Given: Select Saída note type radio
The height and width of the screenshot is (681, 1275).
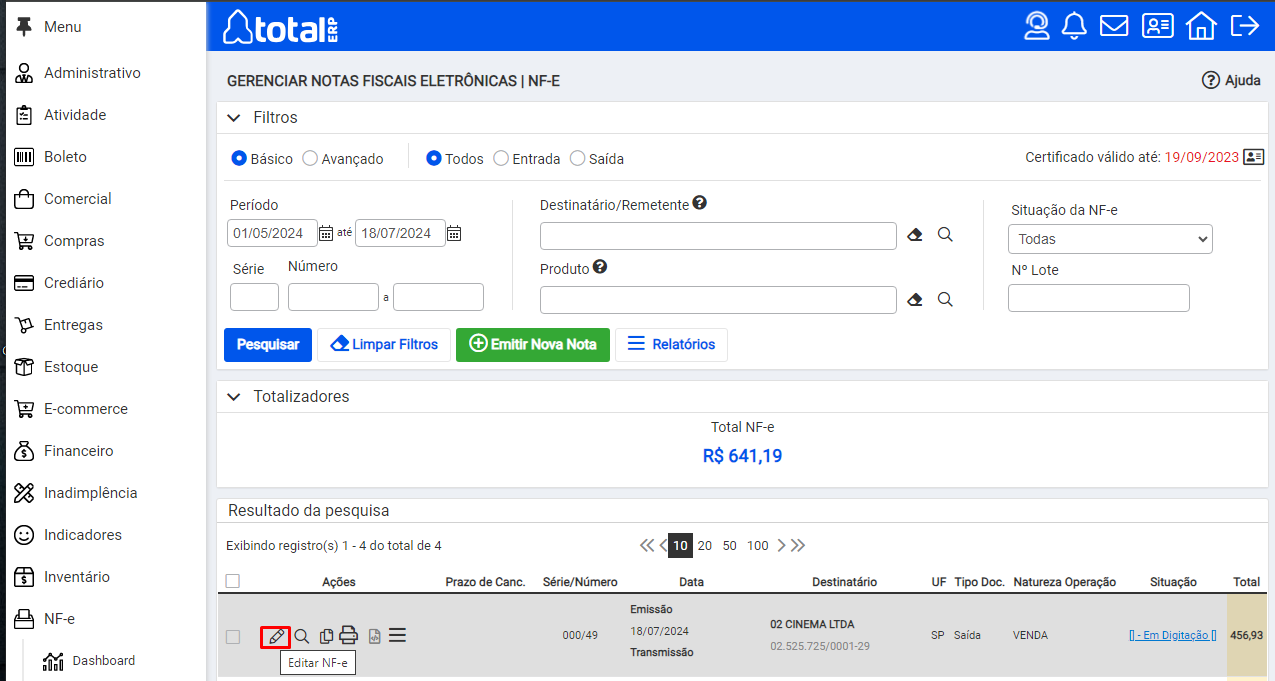Looking at the screenshot, I should (x=578, y=158).
